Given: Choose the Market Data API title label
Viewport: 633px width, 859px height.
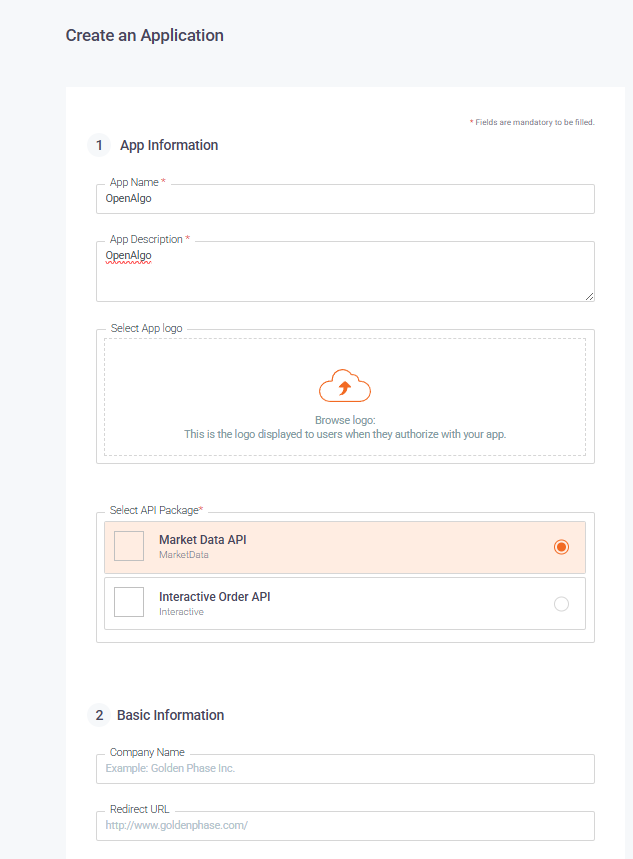Looking at the screenshot, I should [x=203, y=540].
